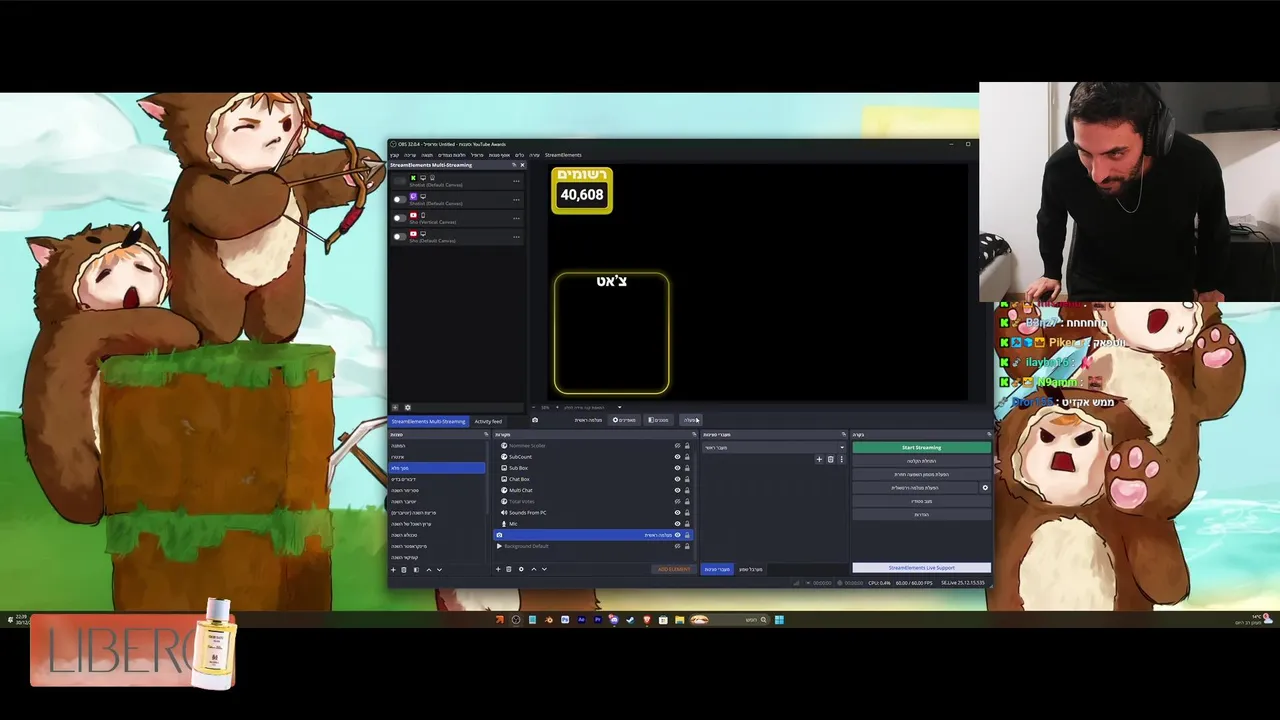The height and width of the screenshot is (720, 1280).
Task: Toggle visibility of Nominee Scoller source
Action: coord(677,446)
